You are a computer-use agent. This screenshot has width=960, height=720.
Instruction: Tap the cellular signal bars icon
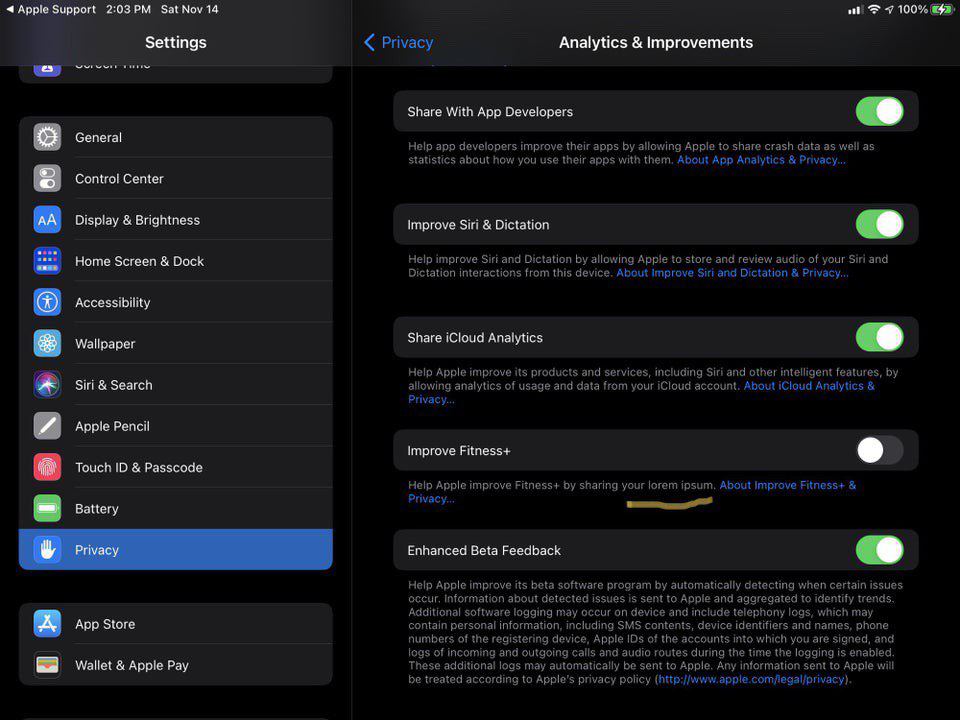855,10
